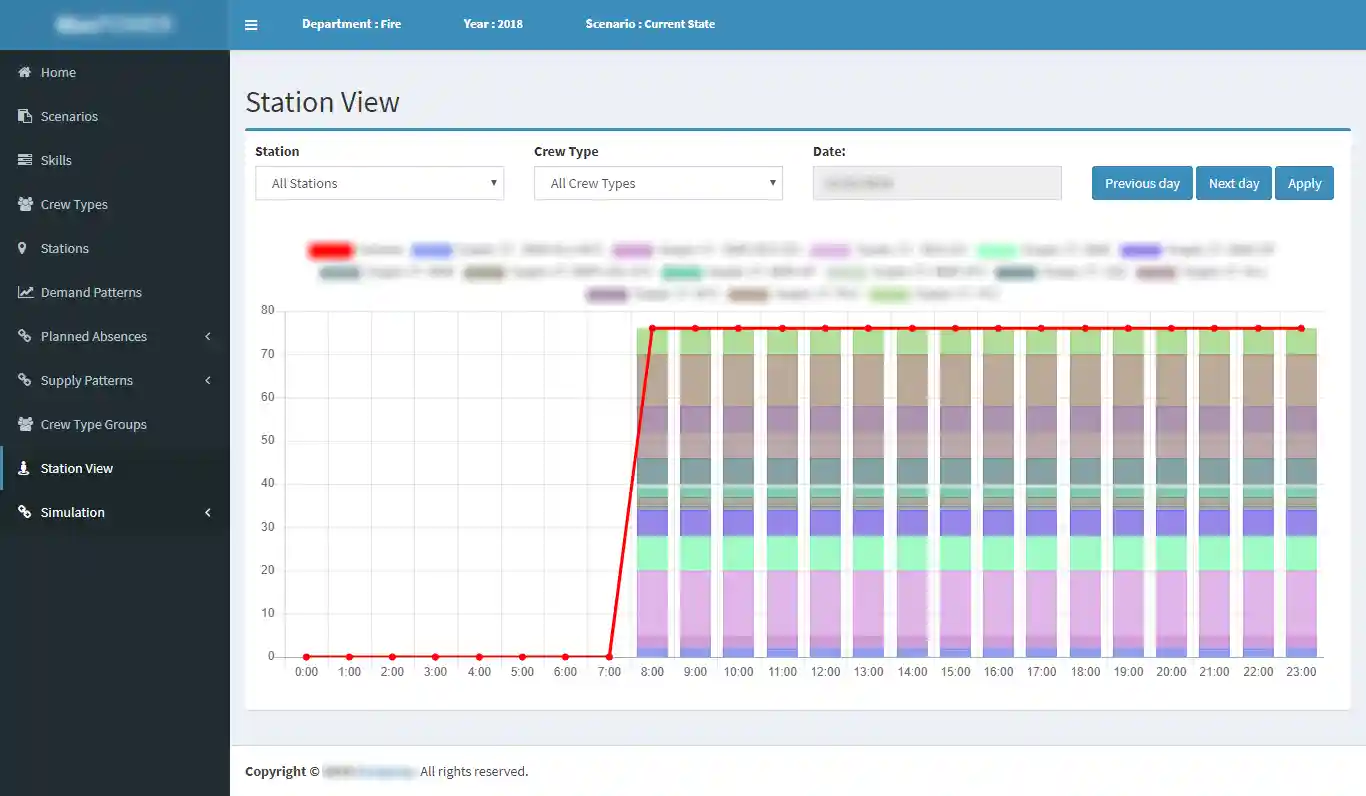Open the Crew Type dropdown

[658, 184]
